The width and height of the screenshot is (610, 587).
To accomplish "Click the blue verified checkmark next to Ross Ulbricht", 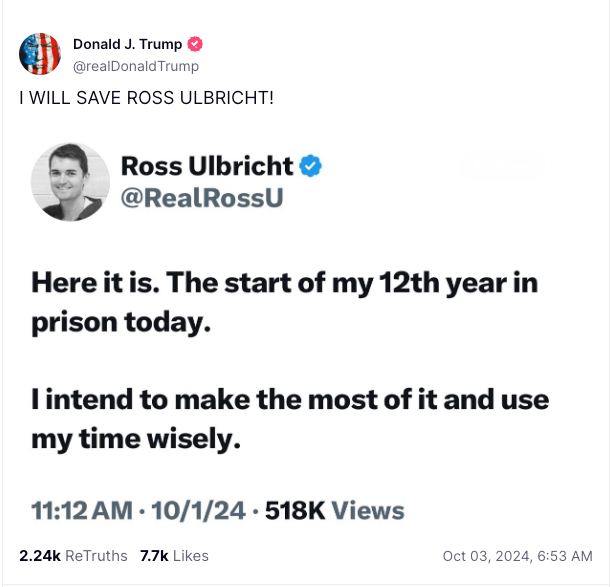I will [312, 166].
